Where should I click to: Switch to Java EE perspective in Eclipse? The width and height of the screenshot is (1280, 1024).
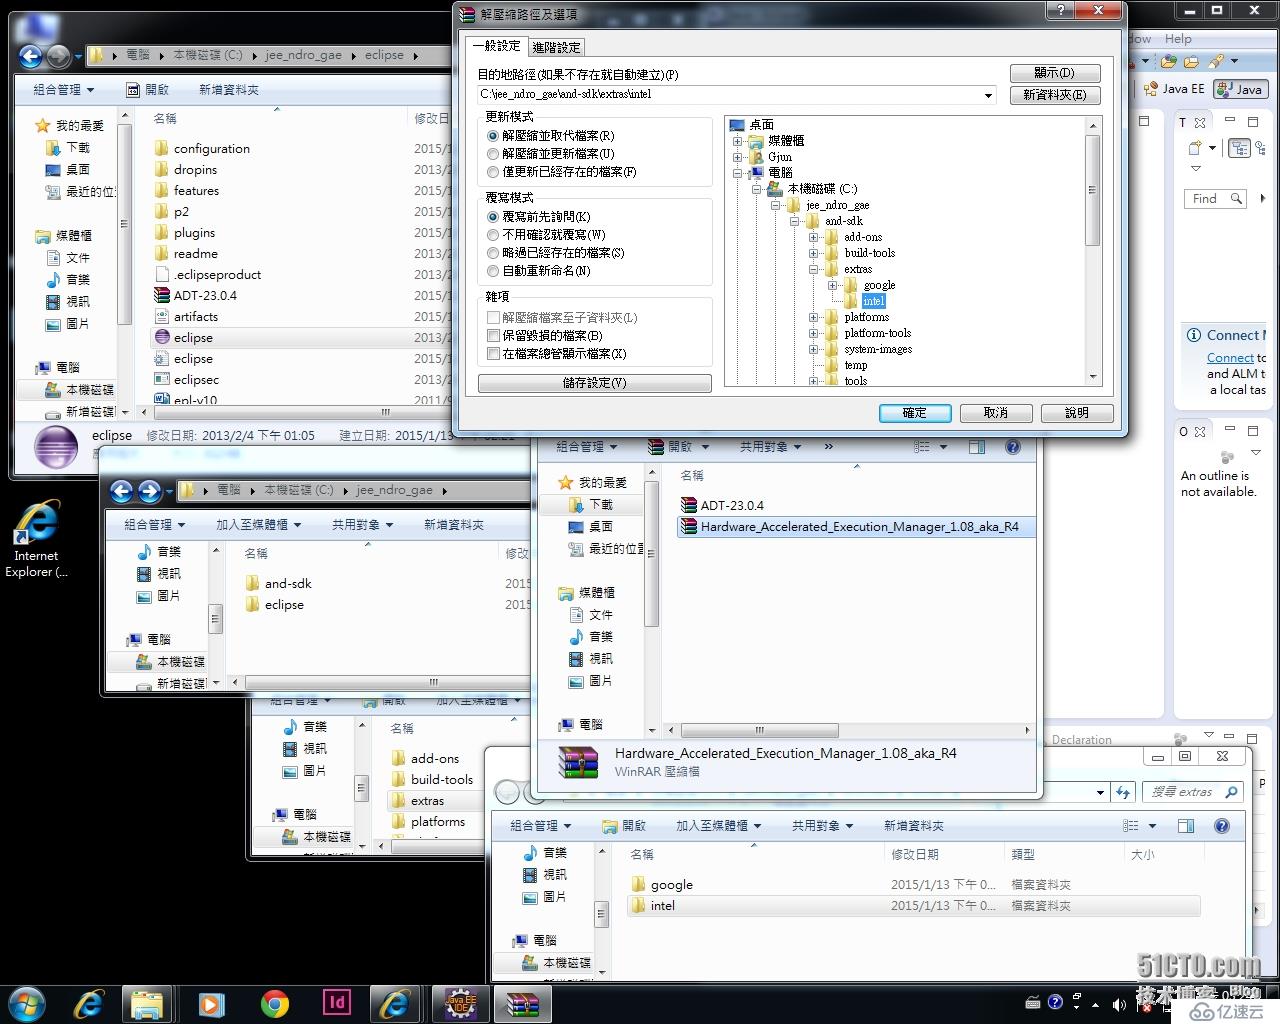coord(1175,89)
